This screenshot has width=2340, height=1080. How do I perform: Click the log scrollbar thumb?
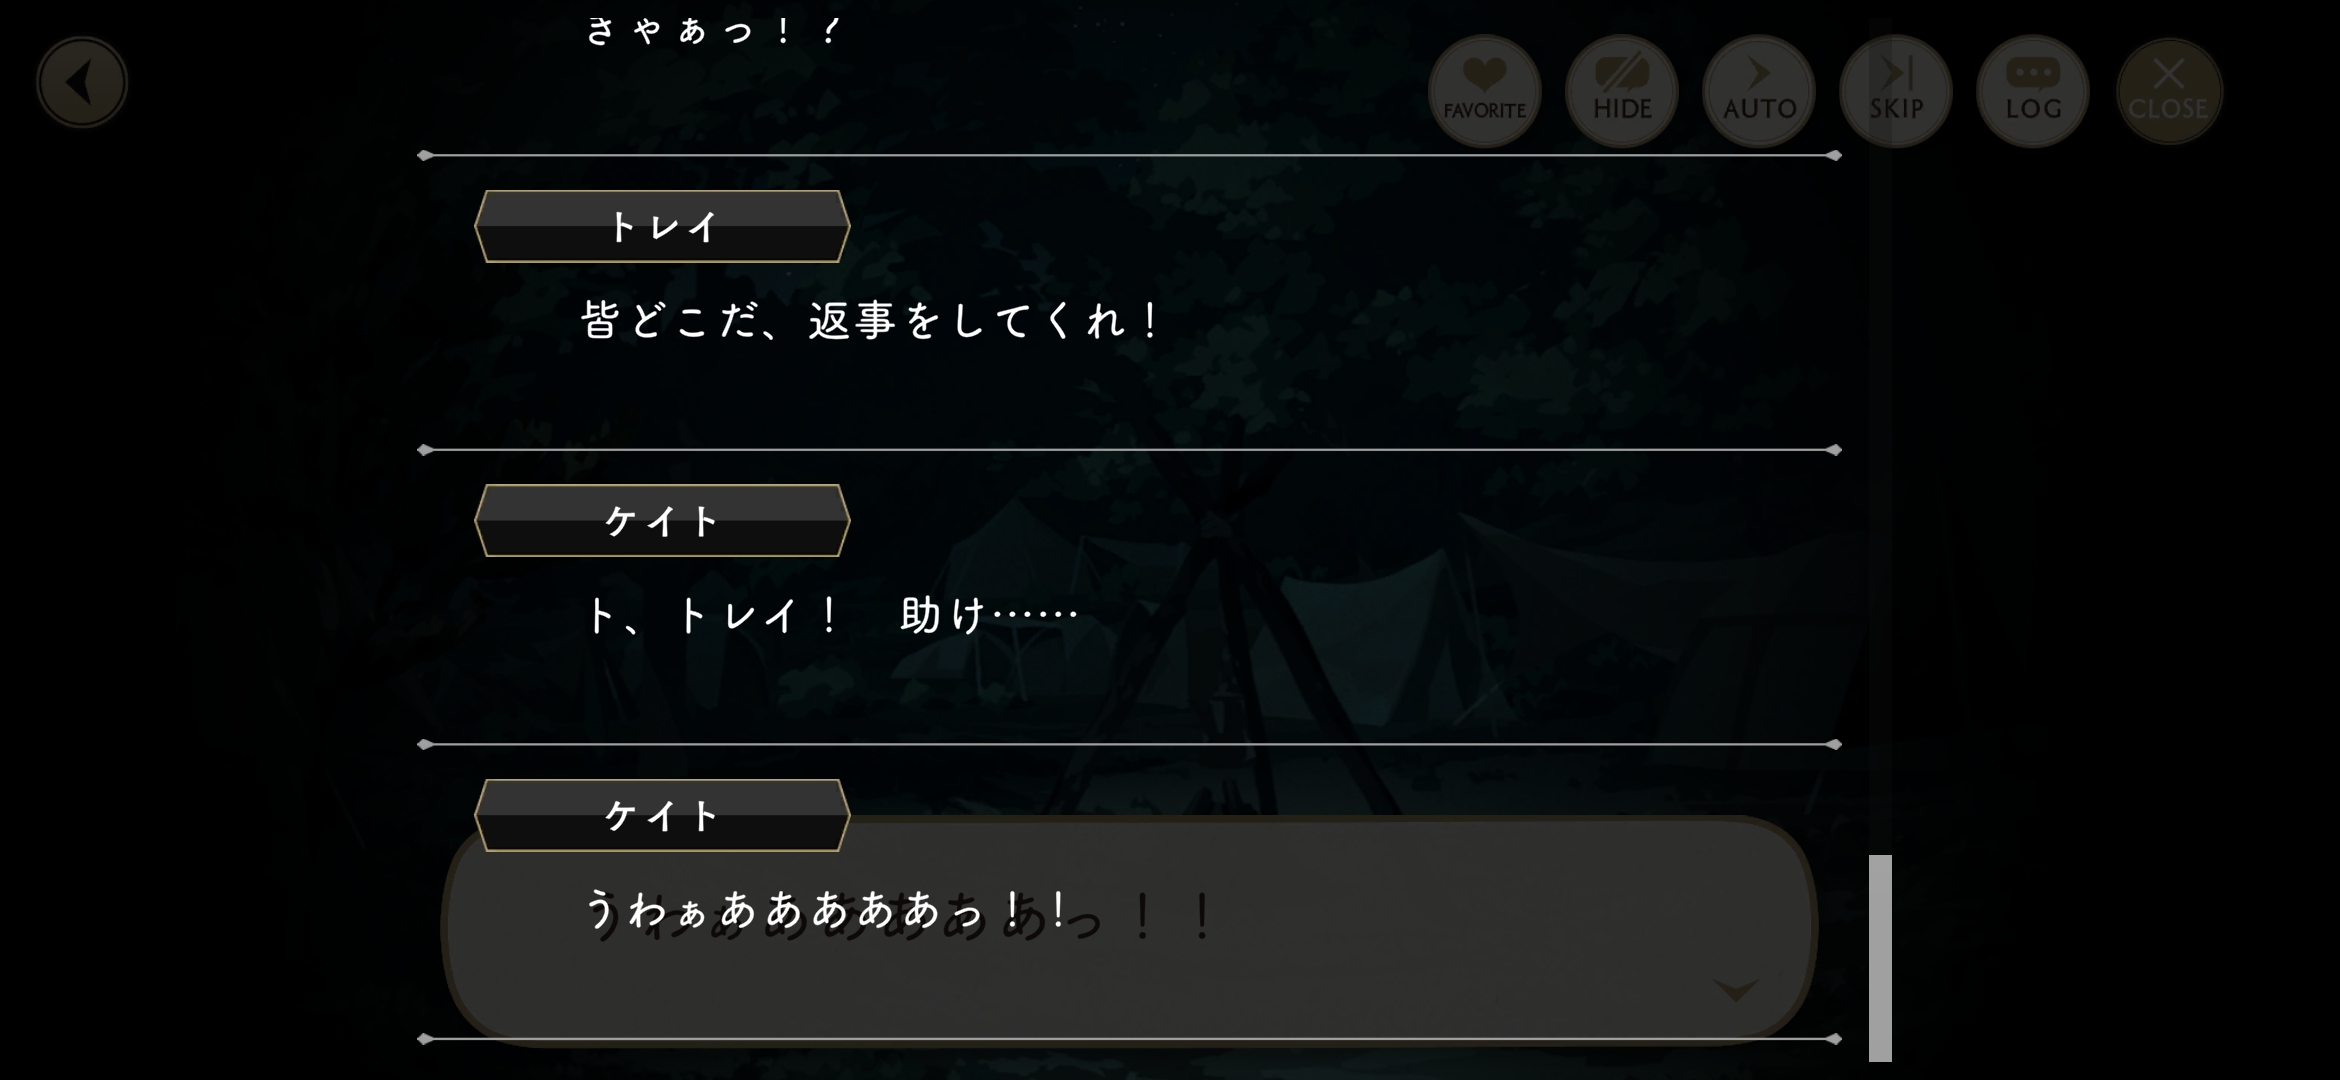click(1880, 958)
